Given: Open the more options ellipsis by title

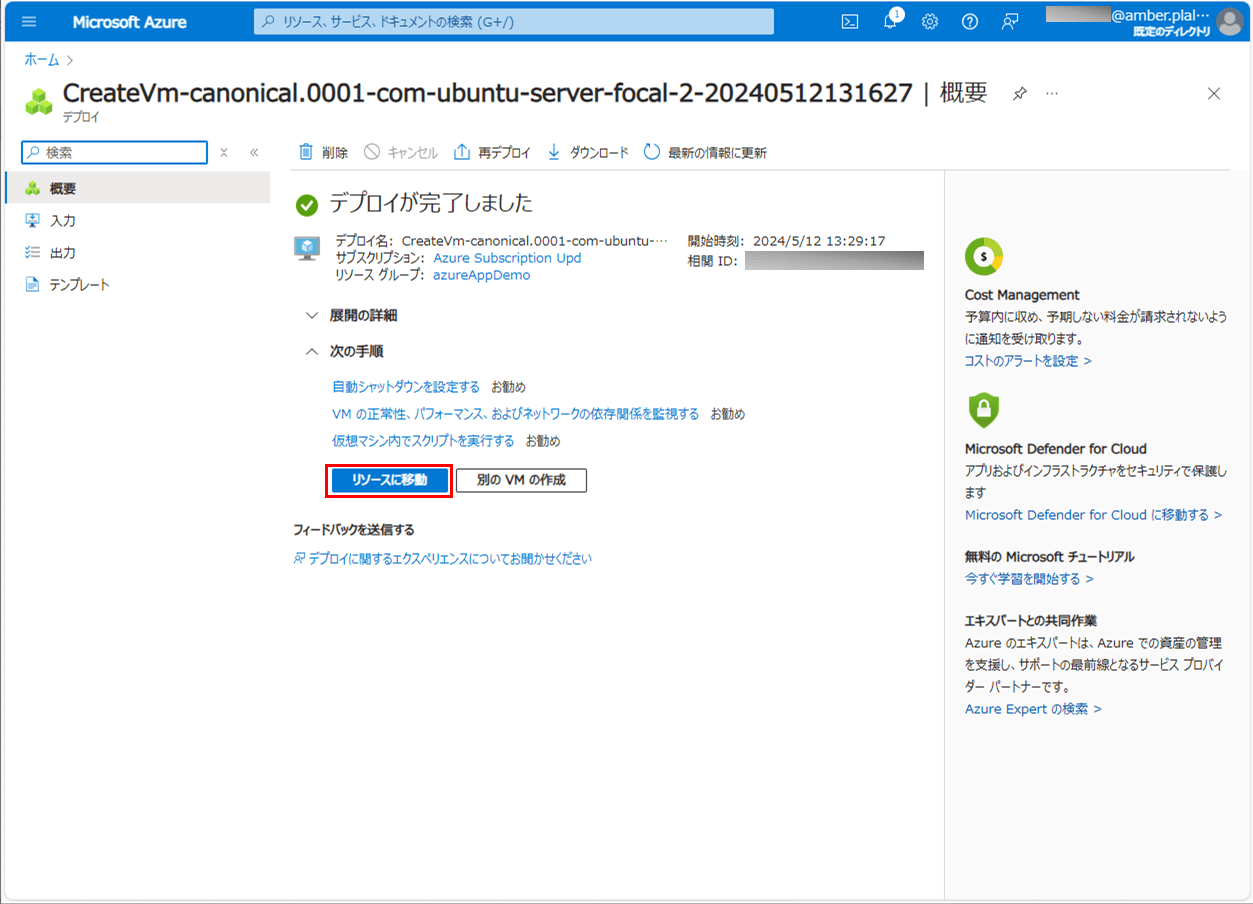Looking at the screenshot, I should pos(1051,93).
